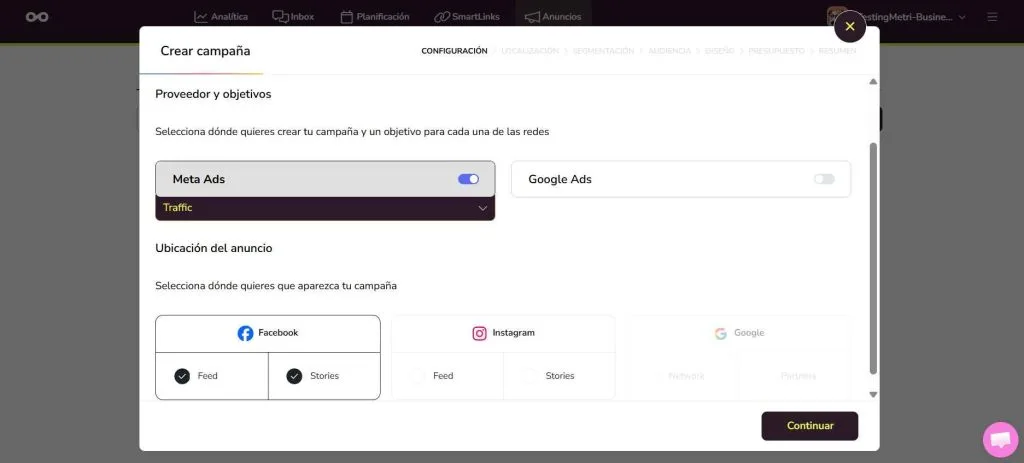Click the Anuncios megaphone icon
This screenshot has width=1024, height=463.
point(532,17)
